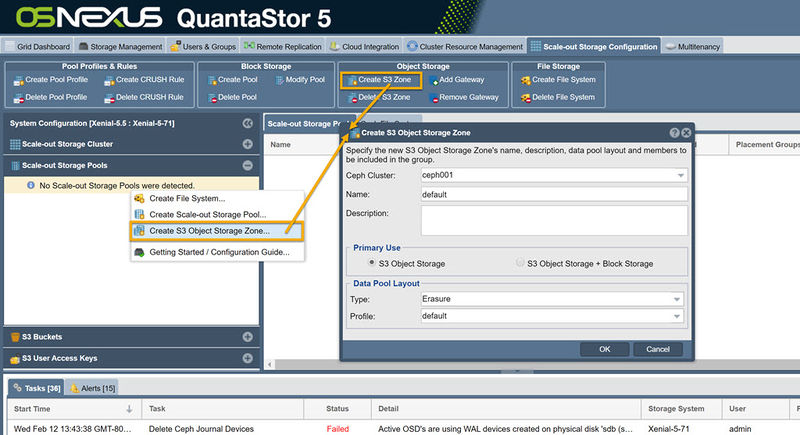The width and height of the screenshot is (800, 435).
Task: Click Create S3 Zone toolbar button
Action: 381,80
